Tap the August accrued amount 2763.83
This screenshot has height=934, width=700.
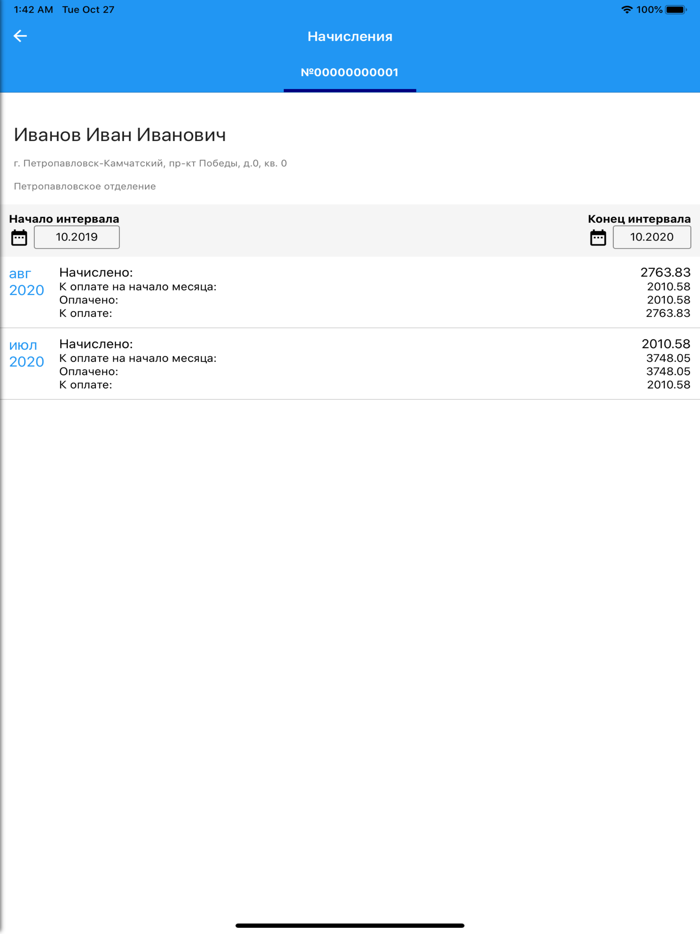click(665, 272)
